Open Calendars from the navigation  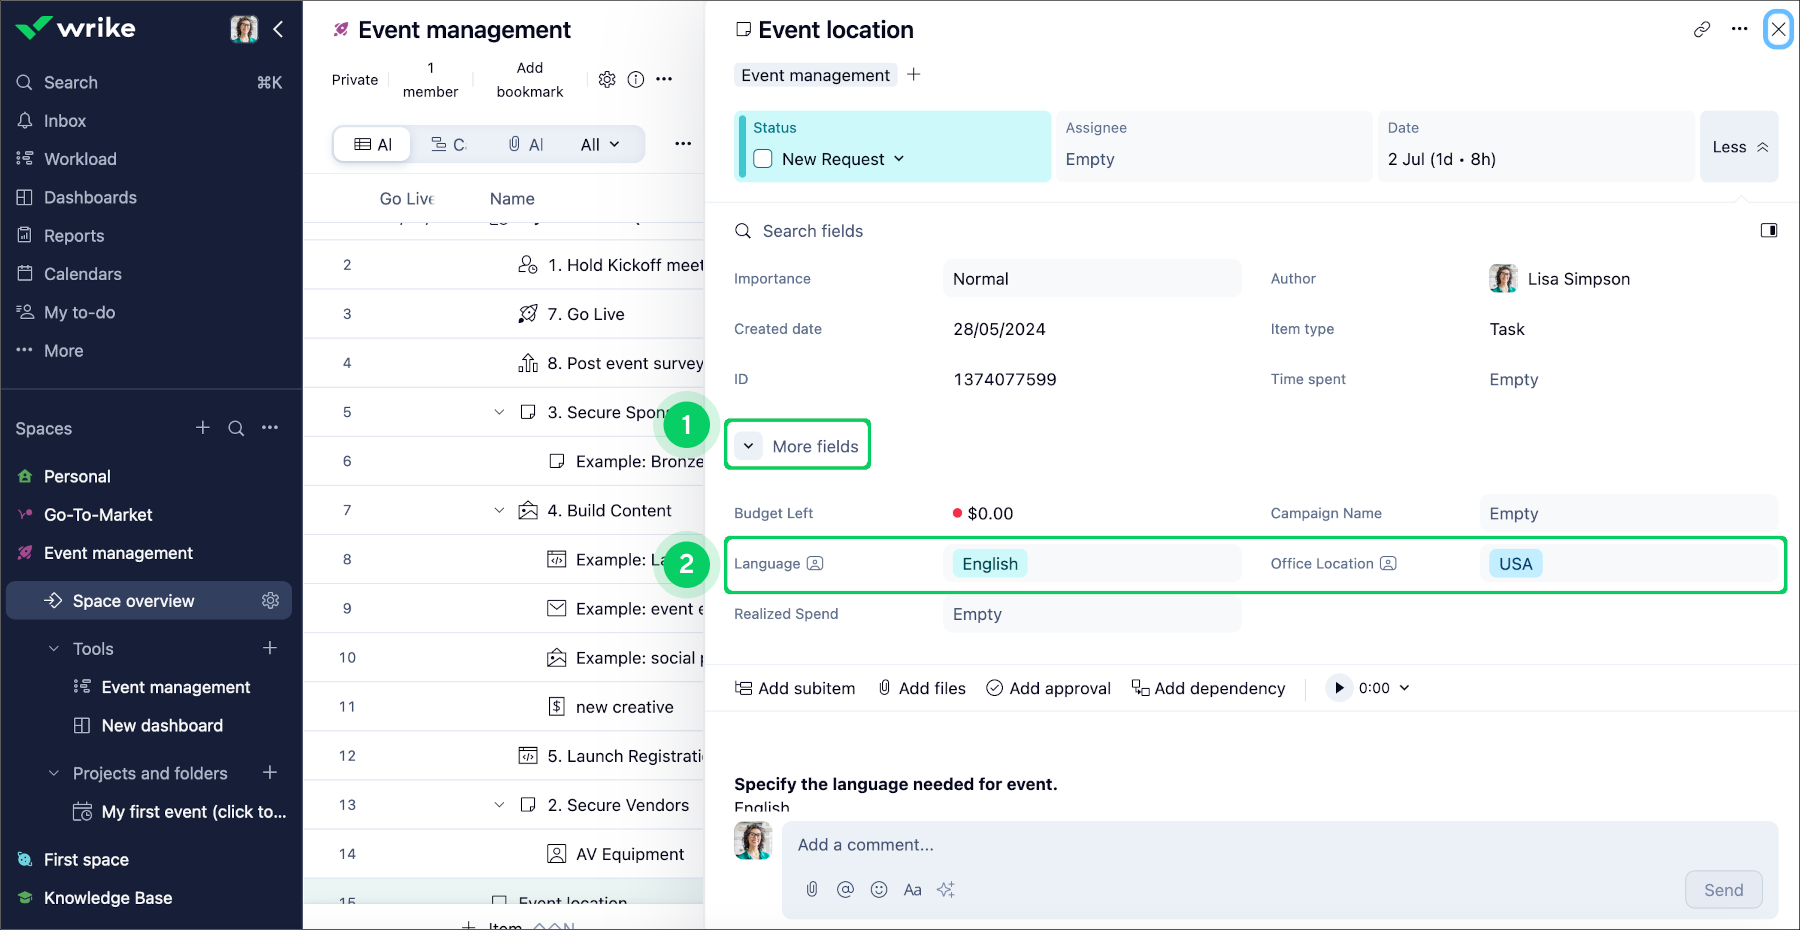tap(81, 273)
